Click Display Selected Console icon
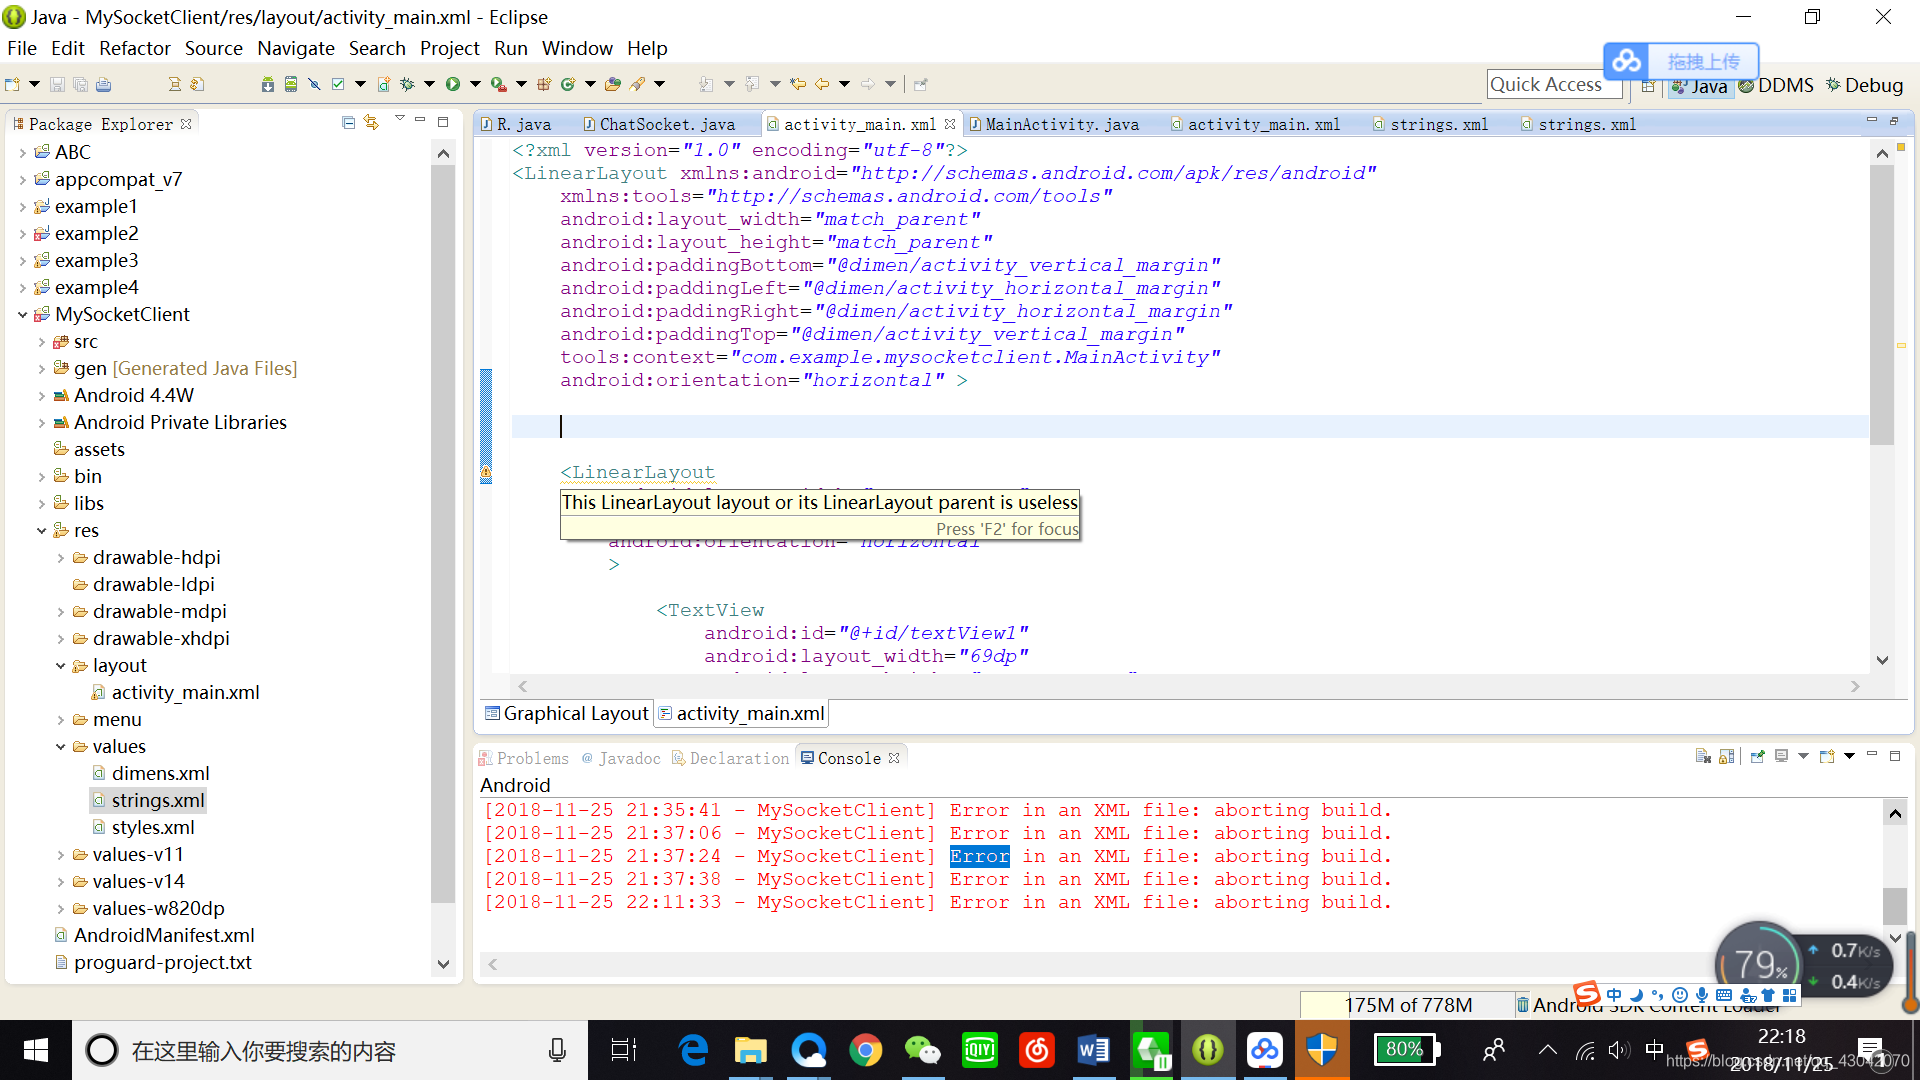Image resolution: width=1920 pixels, height=1080 pixels. pos(1782,757)
